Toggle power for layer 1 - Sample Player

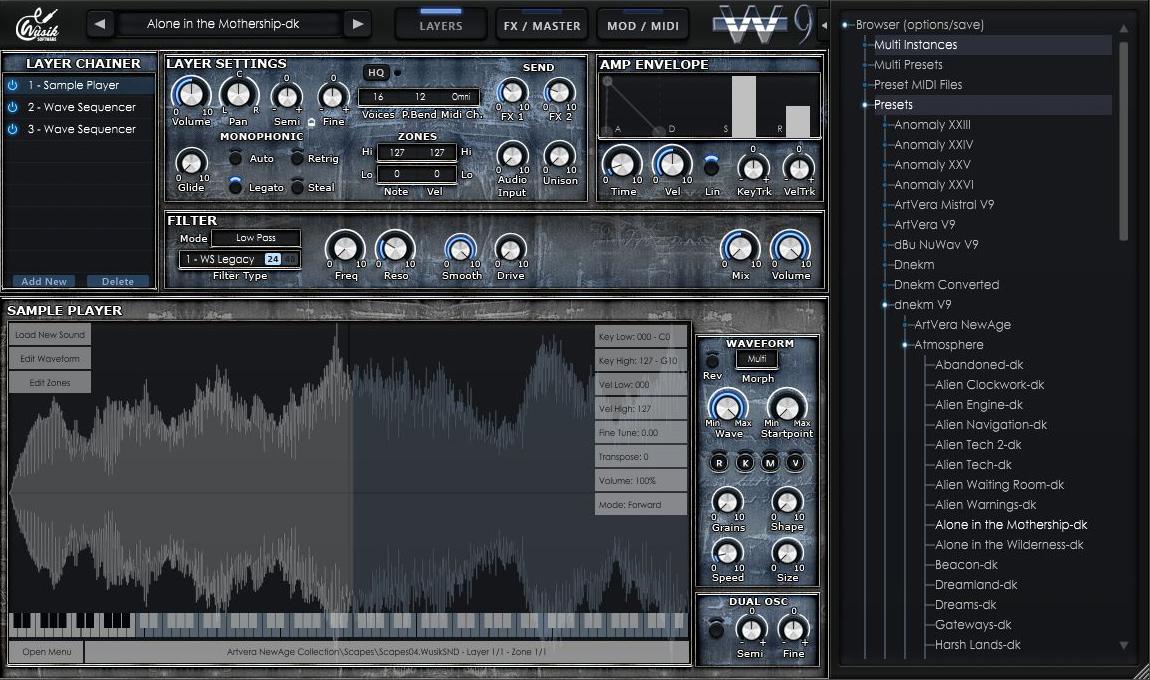12,85
